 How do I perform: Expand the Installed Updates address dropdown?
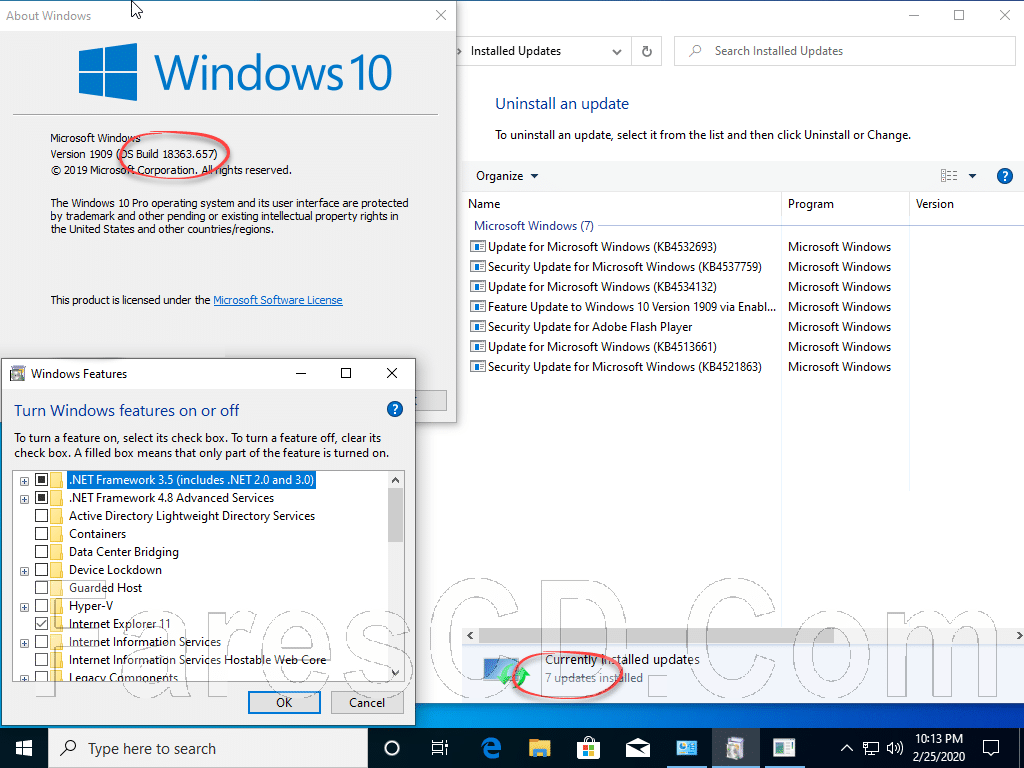click(x=616, y=51)
